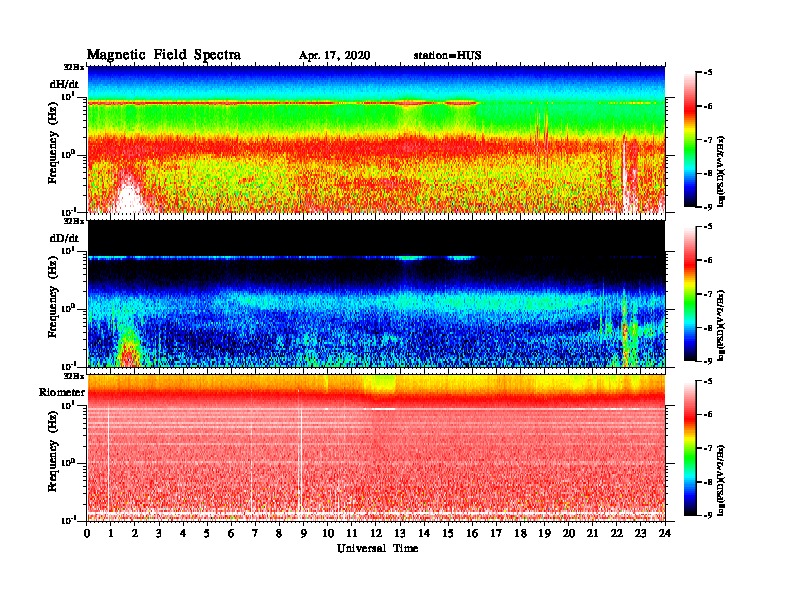The height and width of the screenshot is (612, 792).
Task: Click hour tick label "7" on time axis
Action: [x=255, y=533]
